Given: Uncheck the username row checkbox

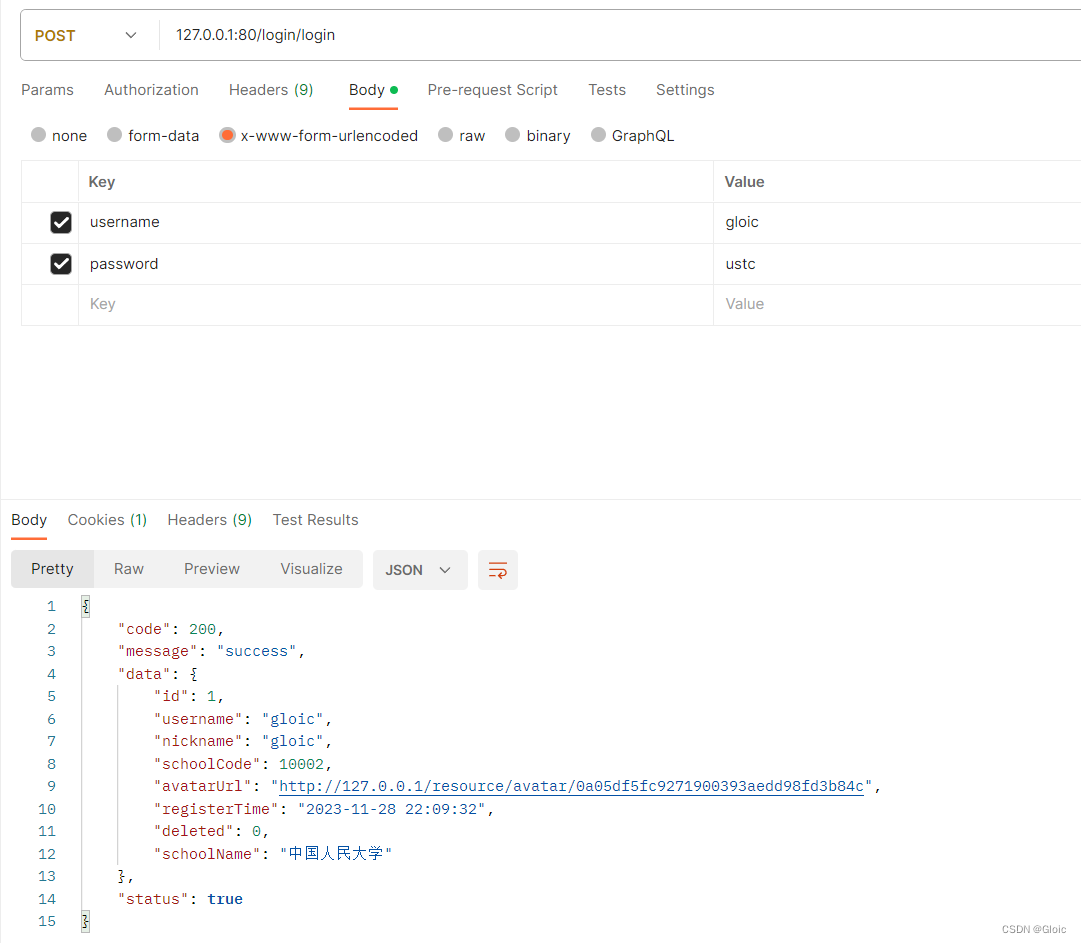Looking at the screenshot, I should [61, 222].
